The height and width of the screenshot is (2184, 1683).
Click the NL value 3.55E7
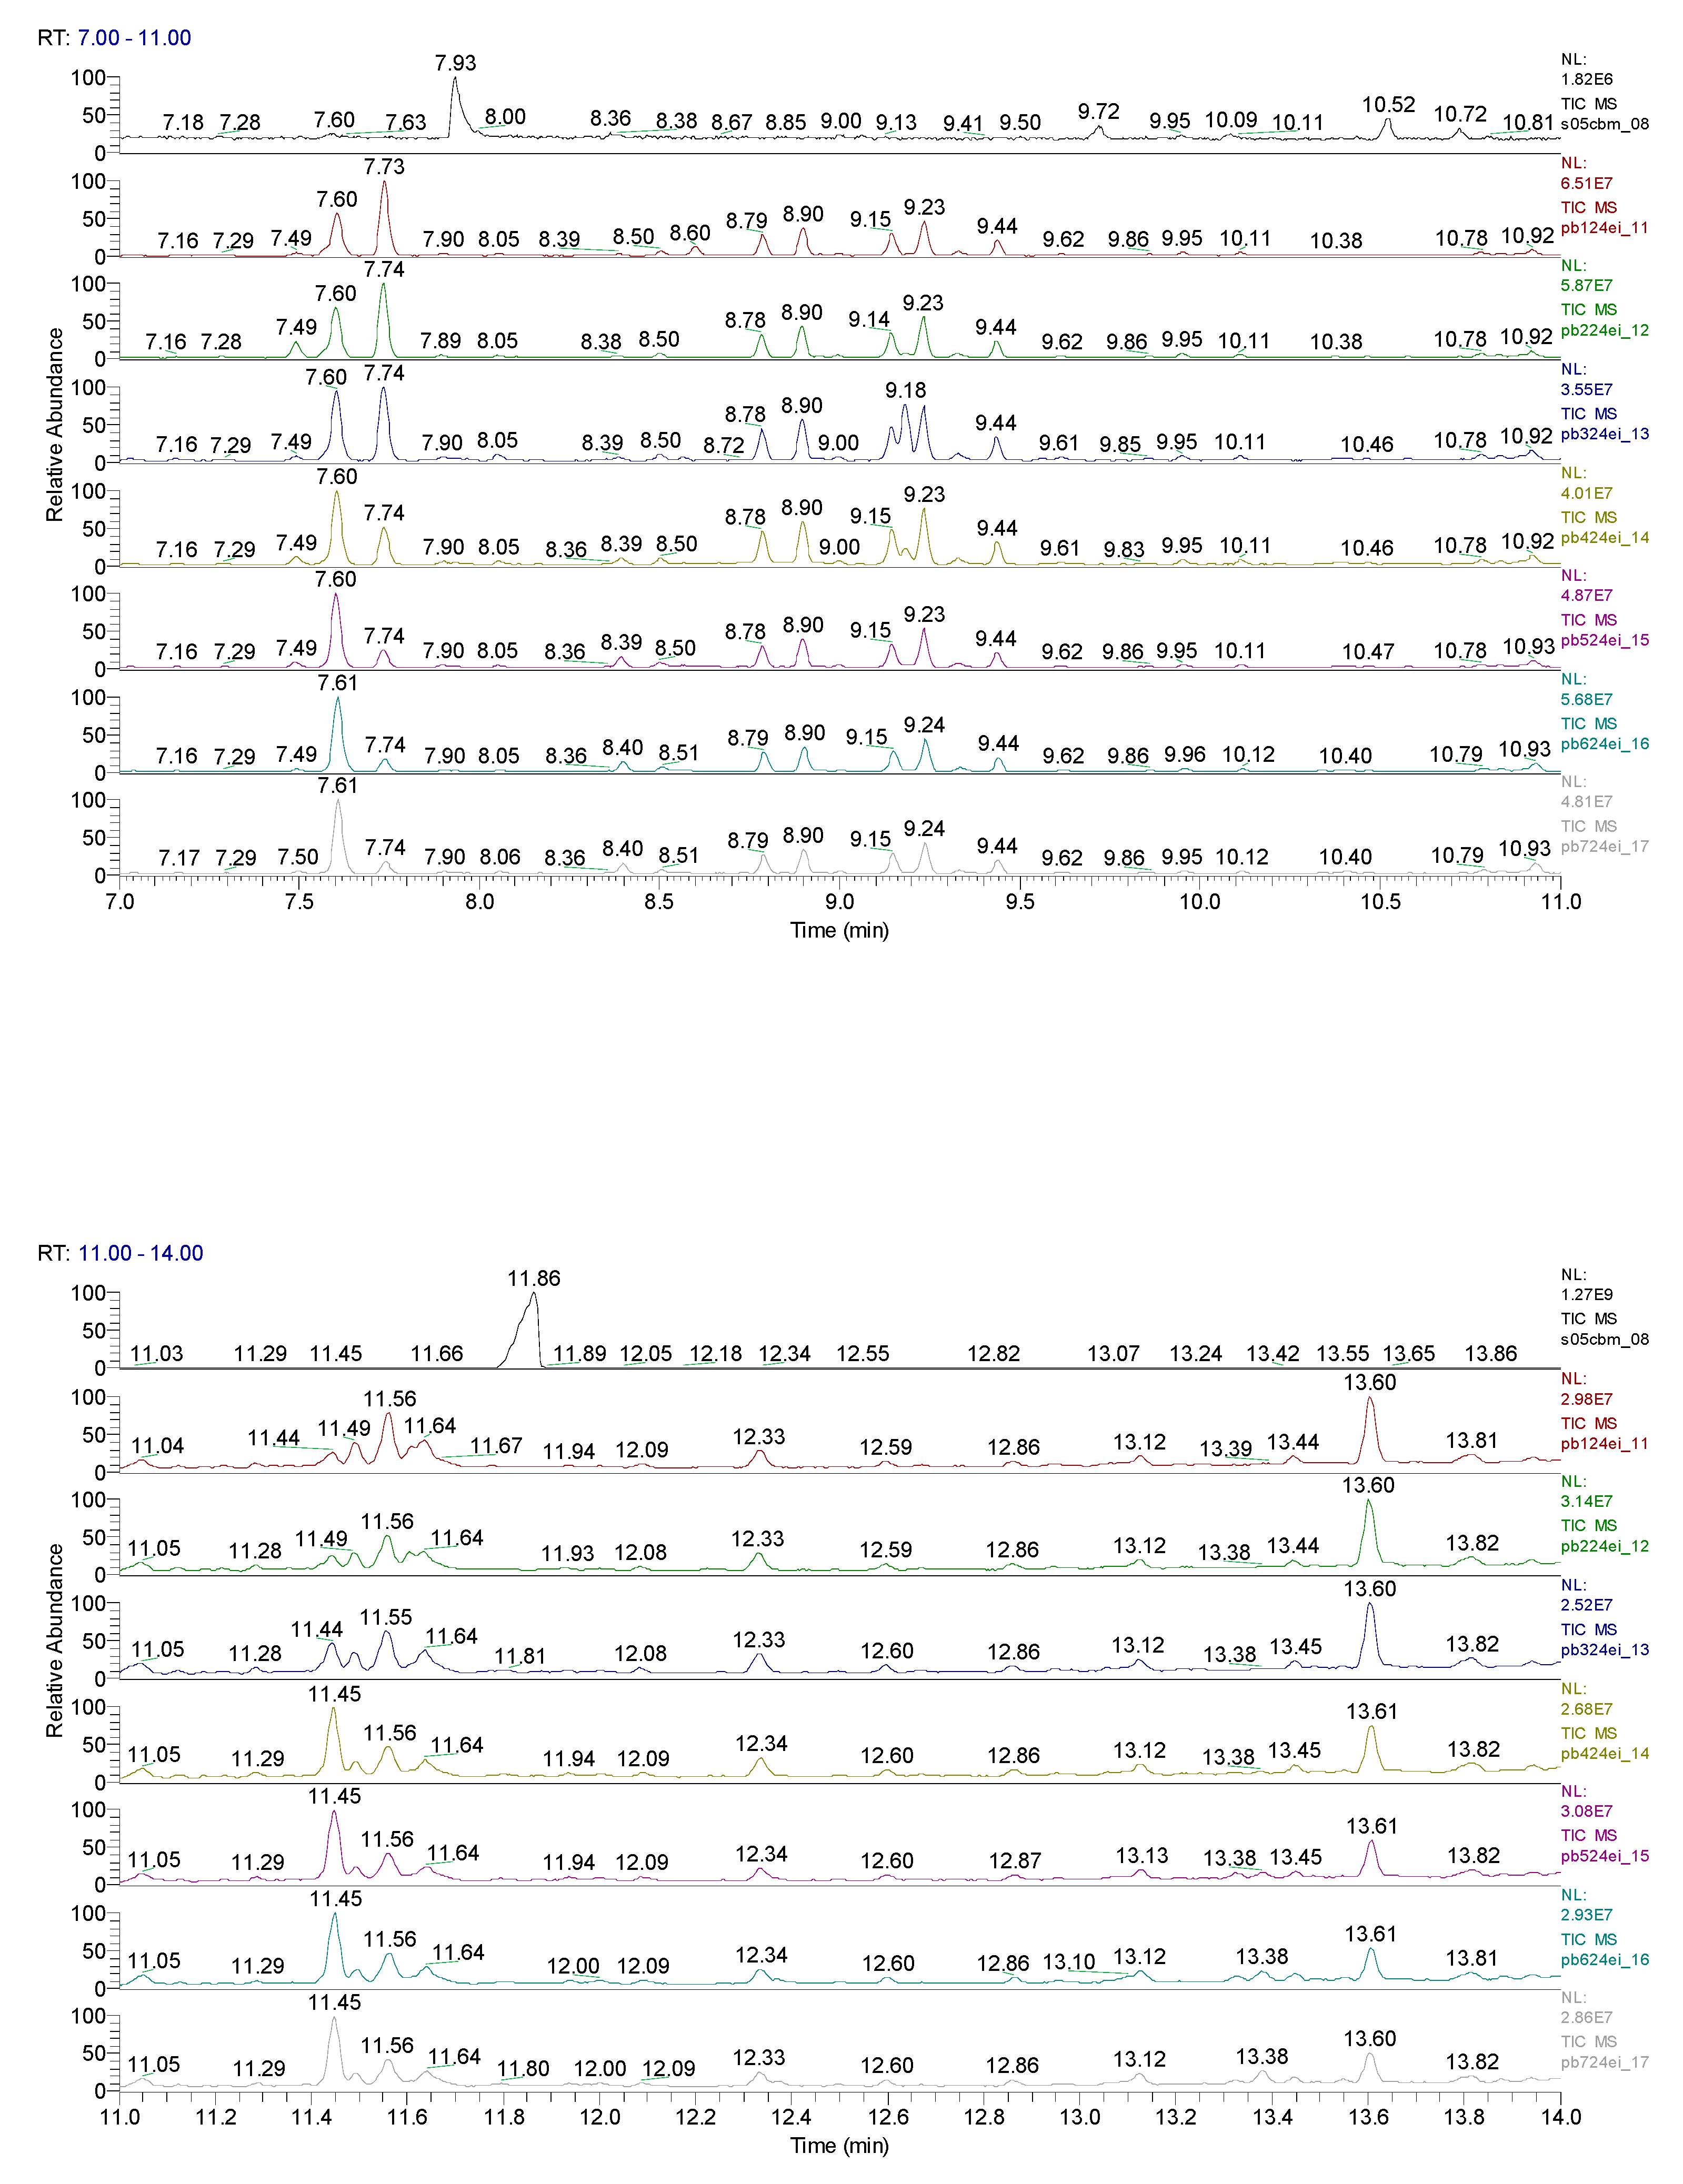click(x=1587, y=389)
